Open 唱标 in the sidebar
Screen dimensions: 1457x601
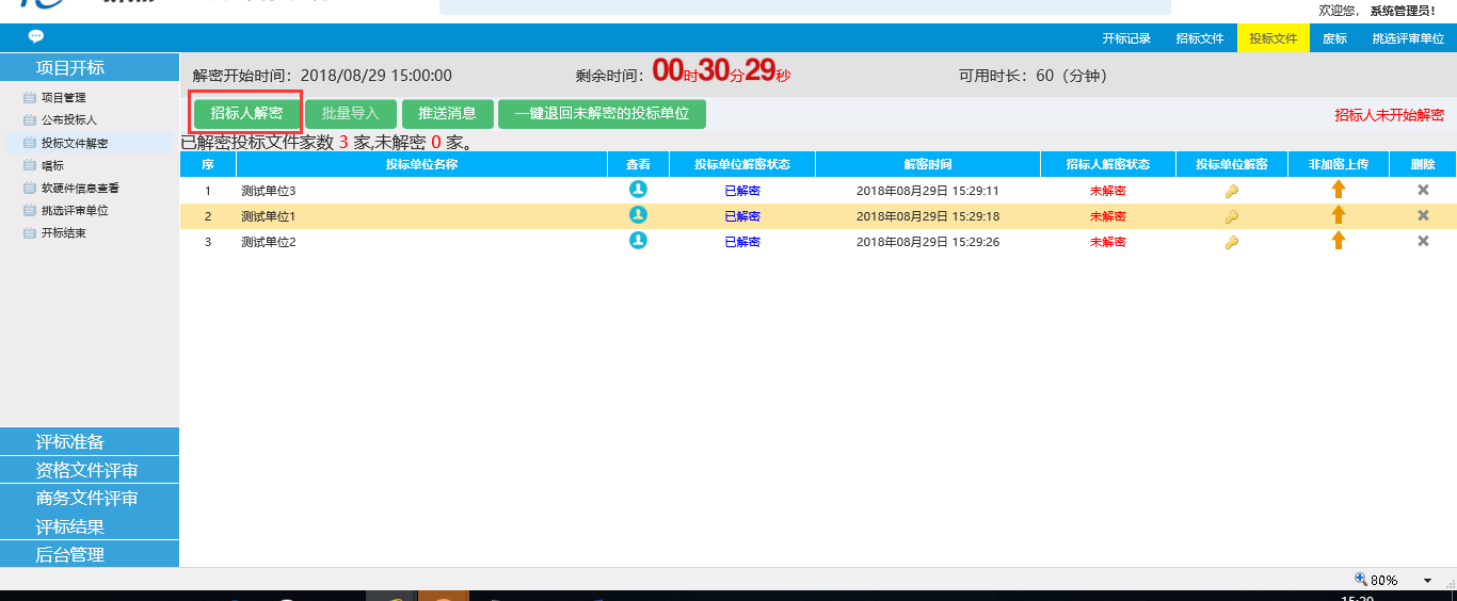click(x=53, y=166)
